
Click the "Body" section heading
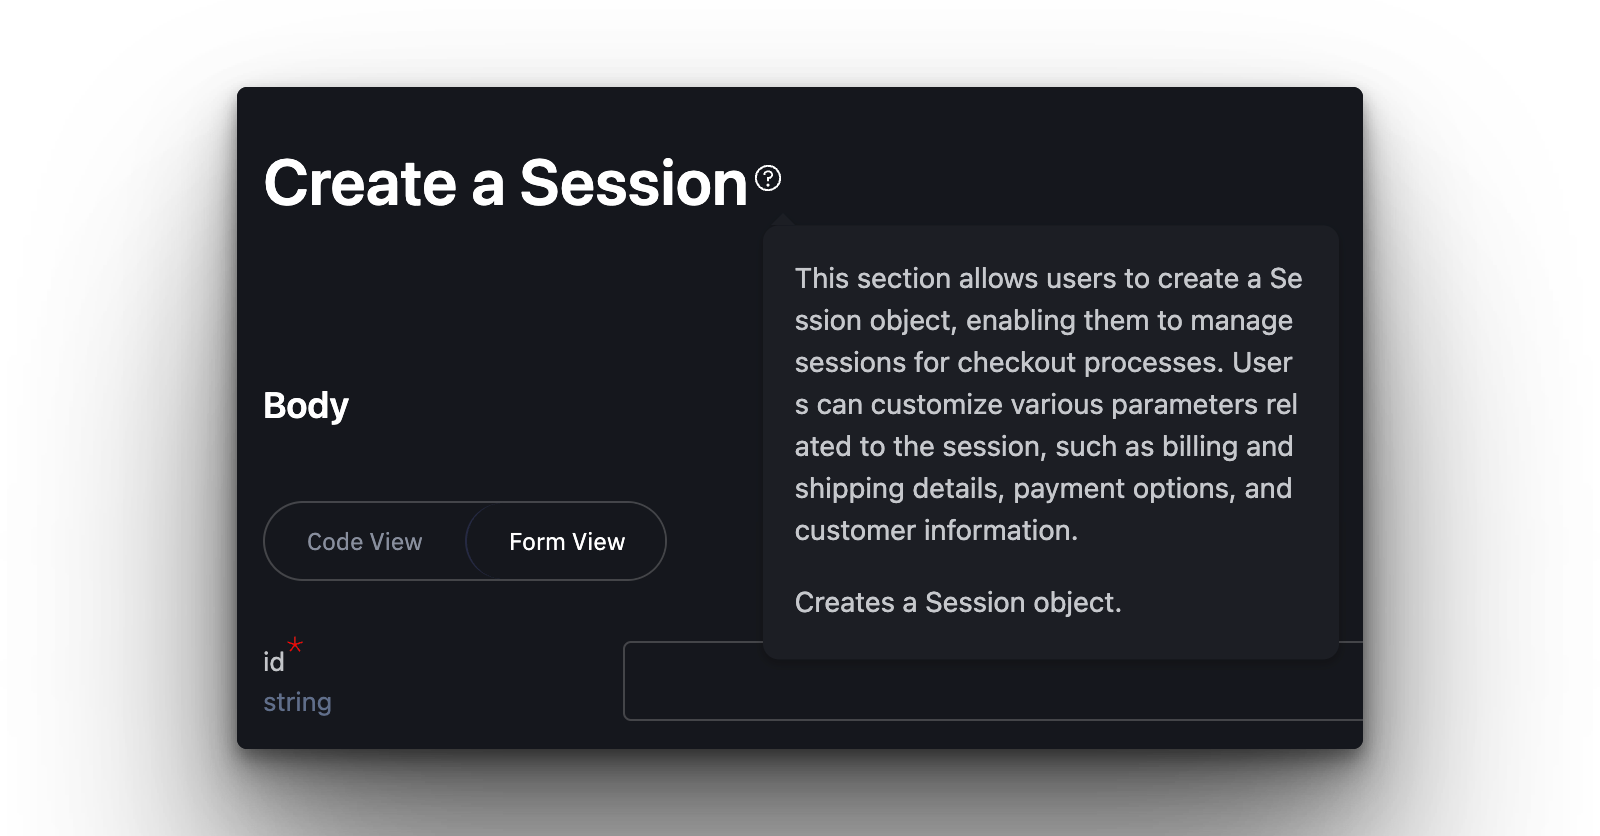click(x=306, y=406)
